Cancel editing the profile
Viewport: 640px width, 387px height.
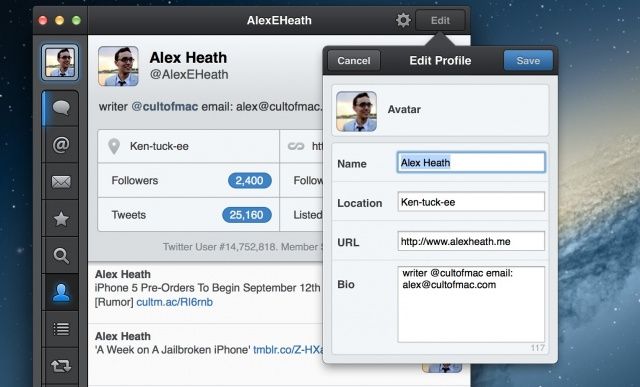click(354, 60)
